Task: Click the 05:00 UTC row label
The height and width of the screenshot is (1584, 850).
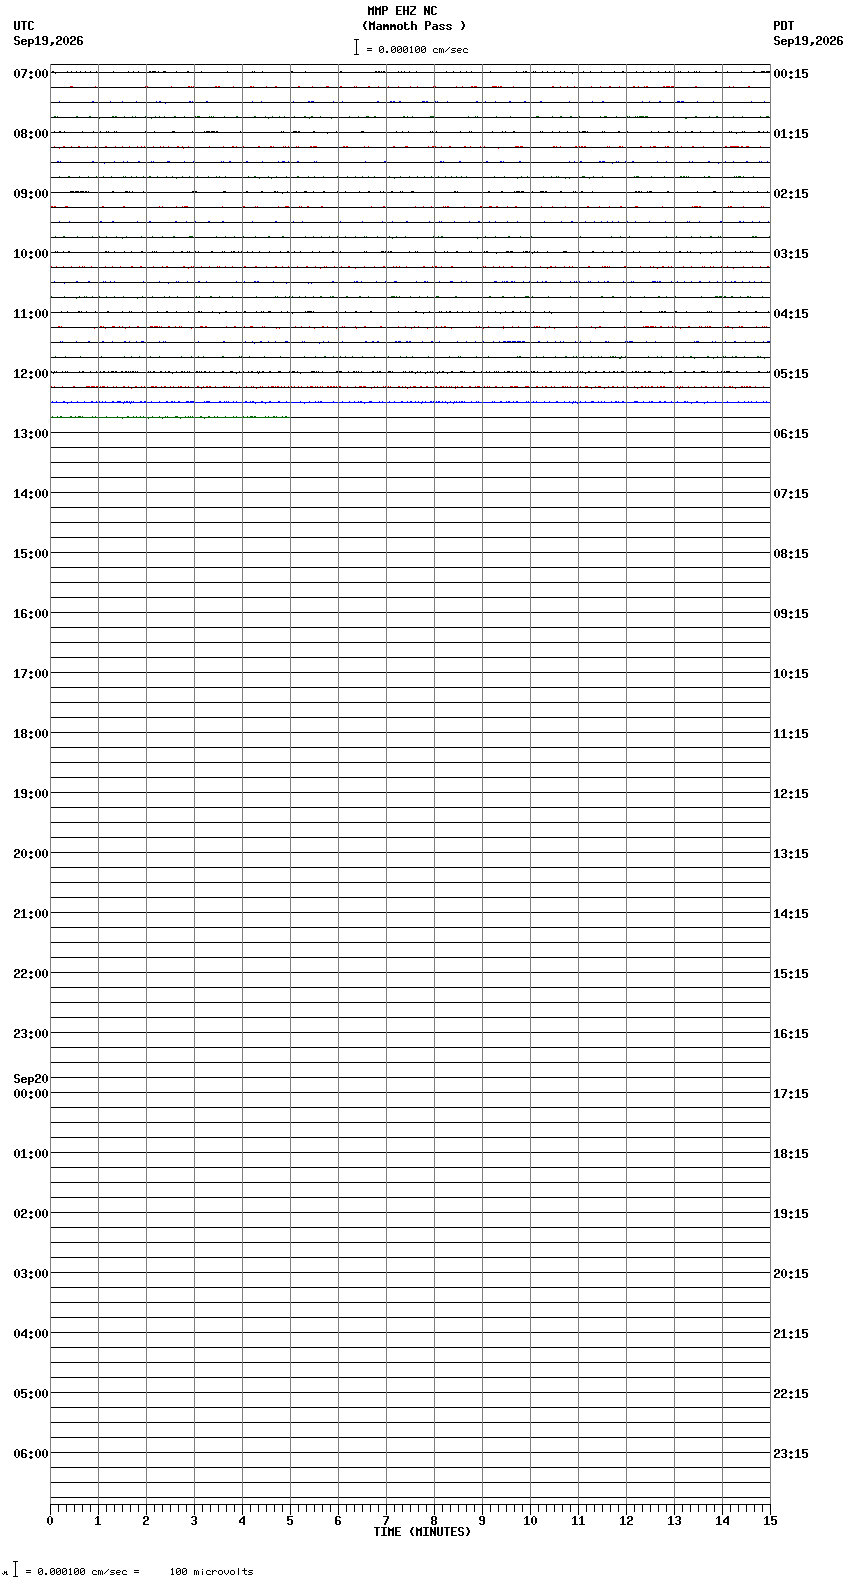Action: [31, 1394]
